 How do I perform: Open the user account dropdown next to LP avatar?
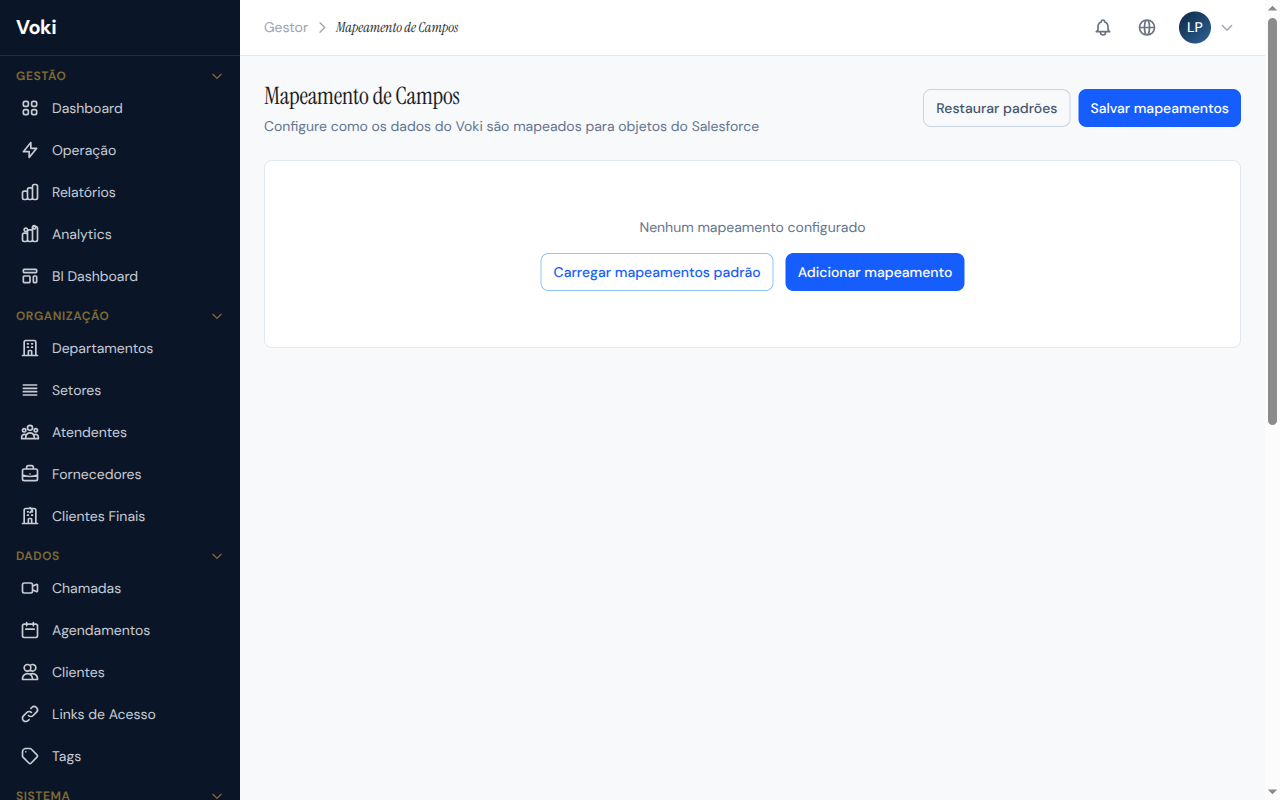pos(1228,27)
